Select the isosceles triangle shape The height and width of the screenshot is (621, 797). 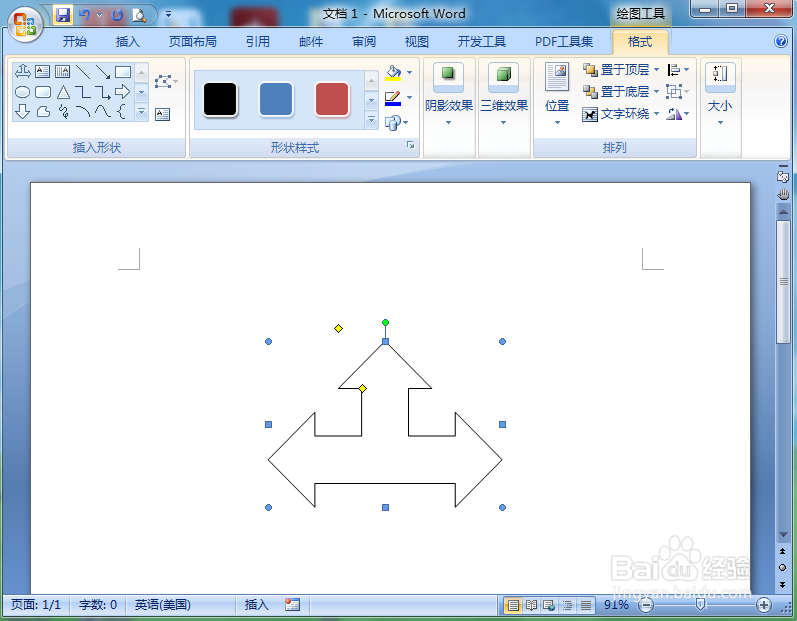63,92
